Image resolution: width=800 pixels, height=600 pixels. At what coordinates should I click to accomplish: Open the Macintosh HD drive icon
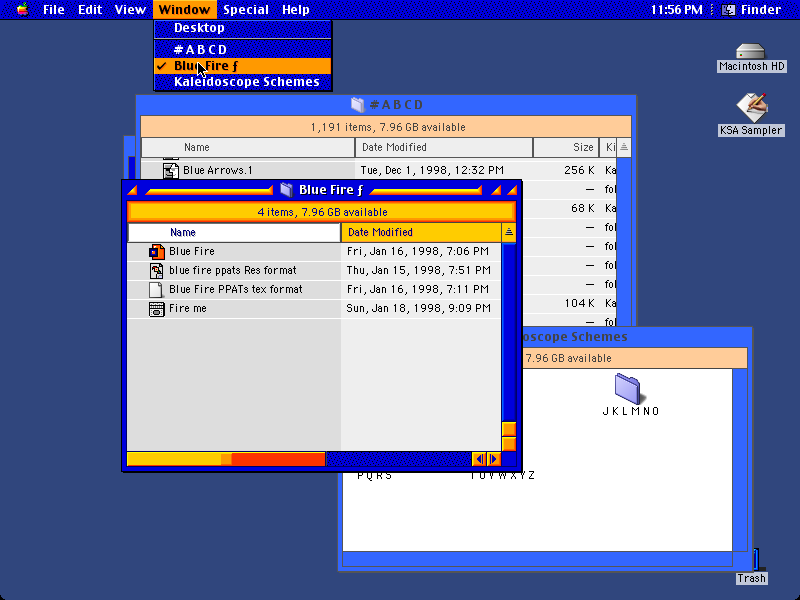(x=751, y=52)
